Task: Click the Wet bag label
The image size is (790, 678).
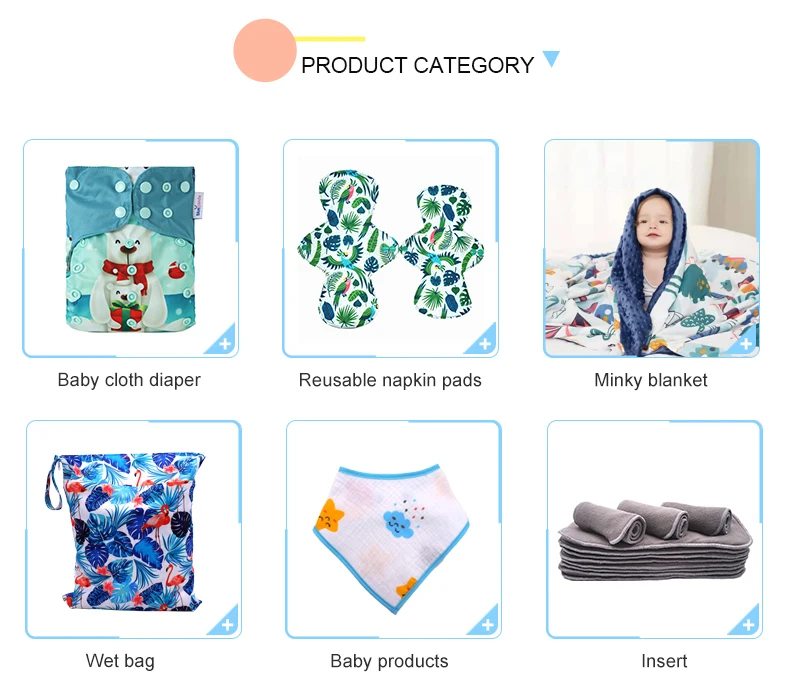Action: pos(120,661)
